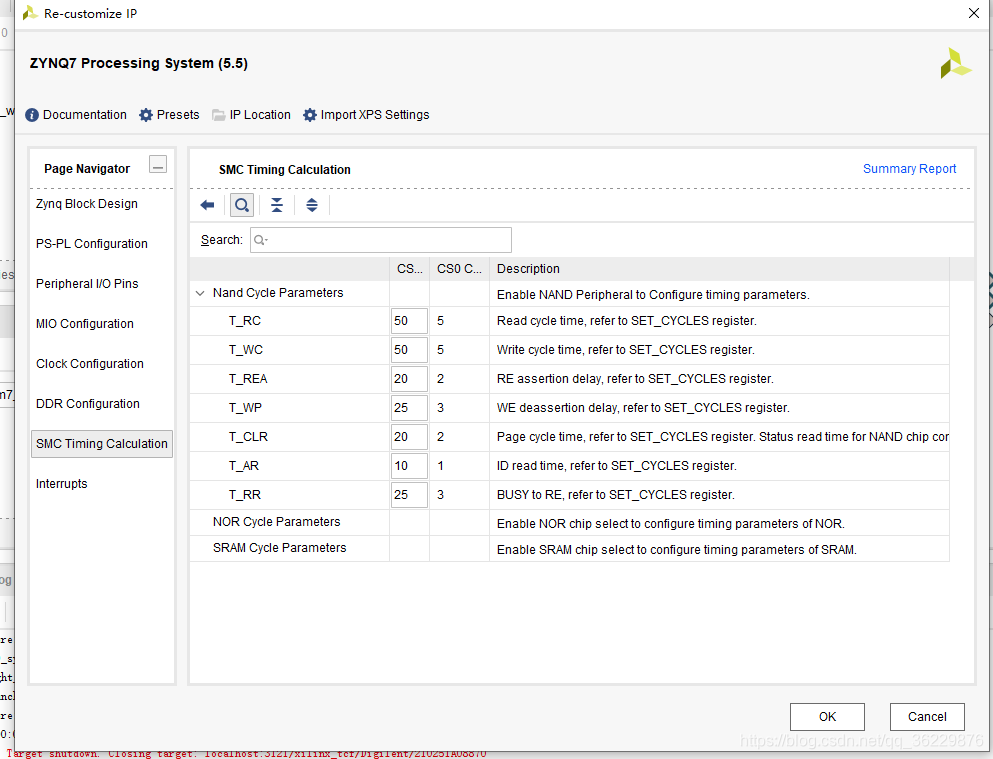Select Peripheral I/O Pins page
993x759 pixels.
click(x=87, y=284)
